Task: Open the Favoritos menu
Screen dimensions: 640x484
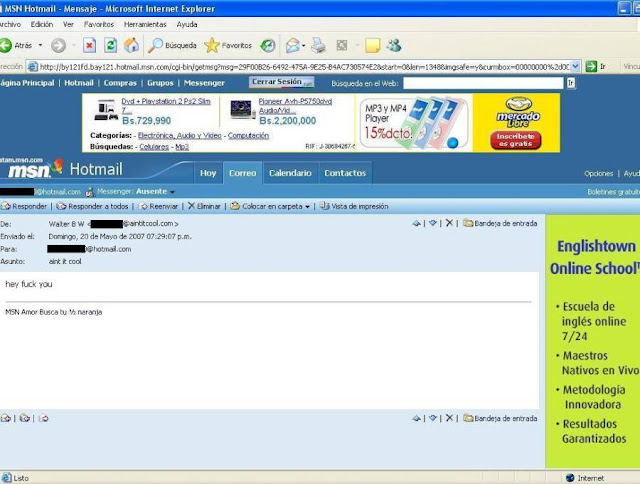Action: click(99, 24)
